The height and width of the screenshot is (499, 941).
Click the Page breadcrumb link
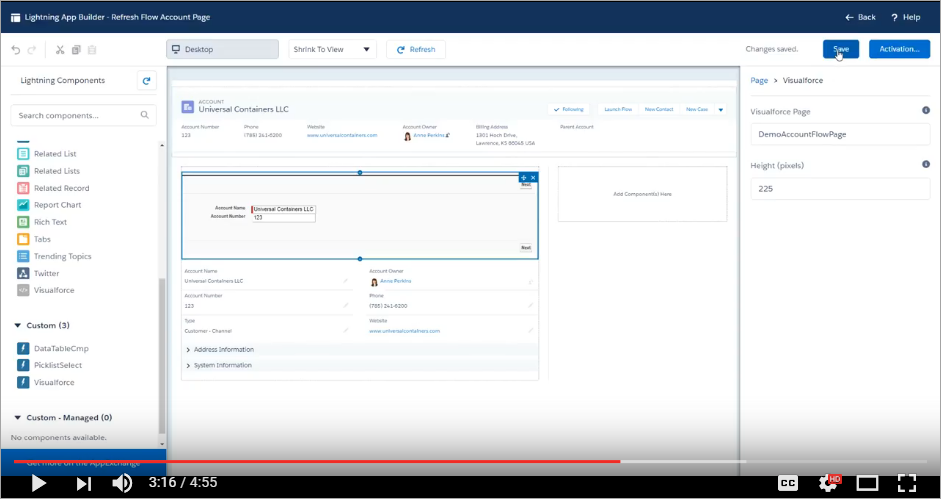click(x=759, y=80)
